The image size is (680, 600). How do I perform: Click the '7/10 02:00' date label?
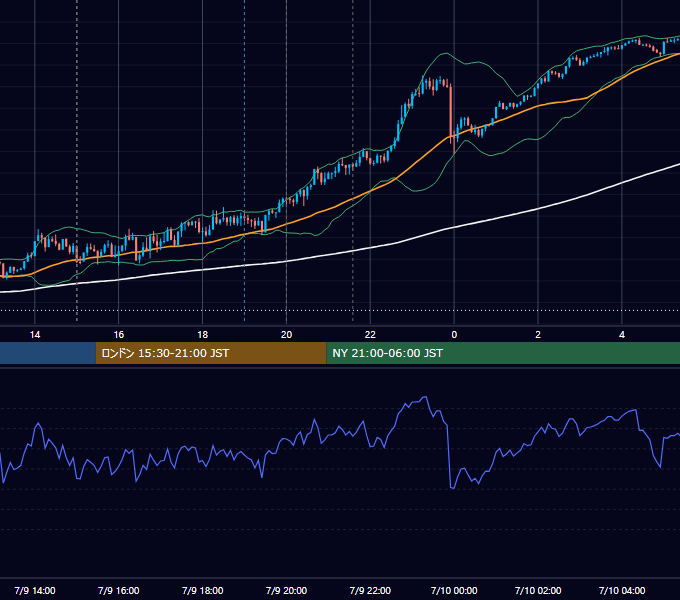click(538, 590)
